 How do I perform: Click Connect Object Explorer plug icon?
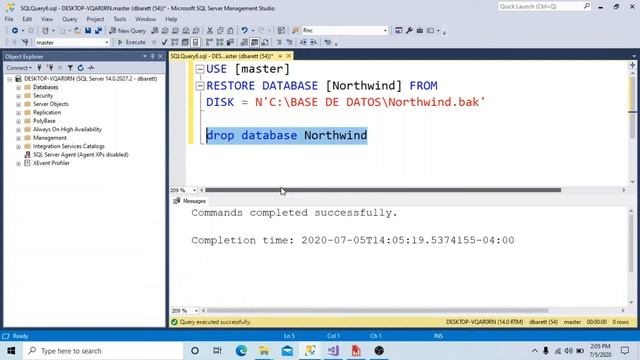click(40, 68)
